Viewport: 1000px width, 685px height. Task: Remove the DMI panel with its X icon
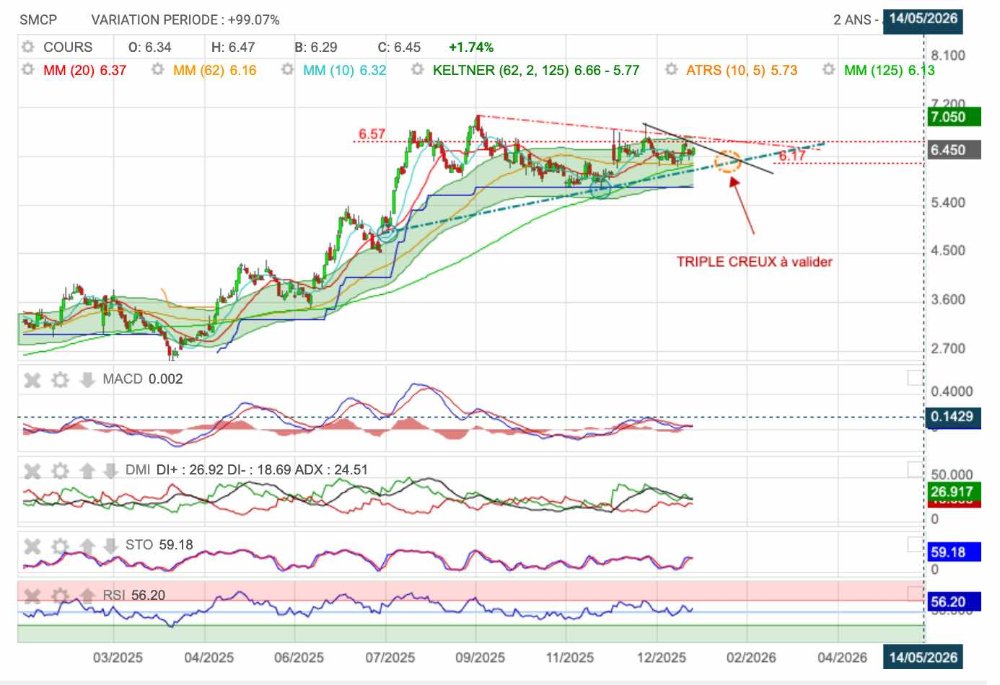[x=32, y=471]
